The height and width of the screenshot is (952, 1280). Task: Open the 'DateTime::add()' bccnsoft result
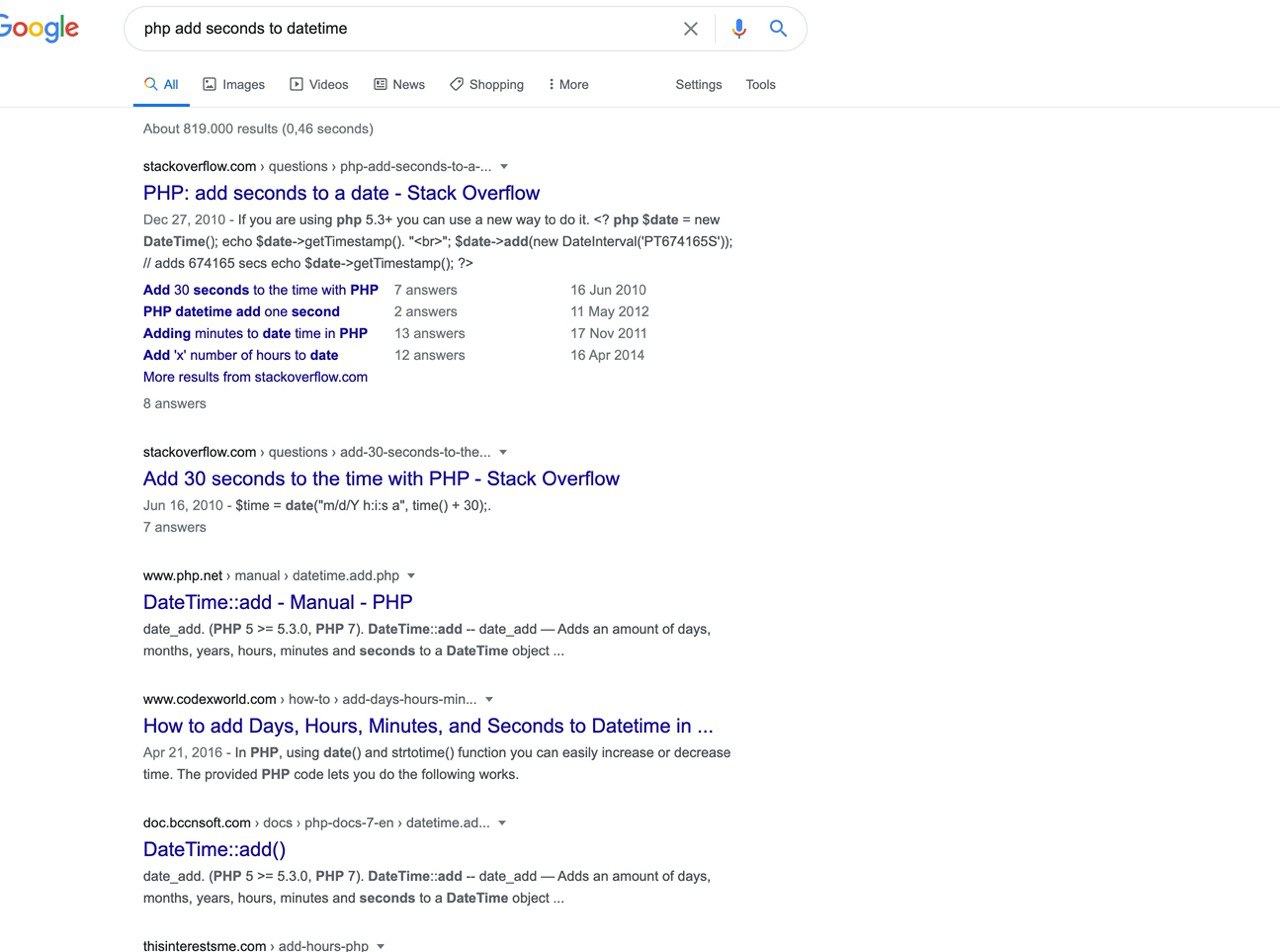[214, 850]
